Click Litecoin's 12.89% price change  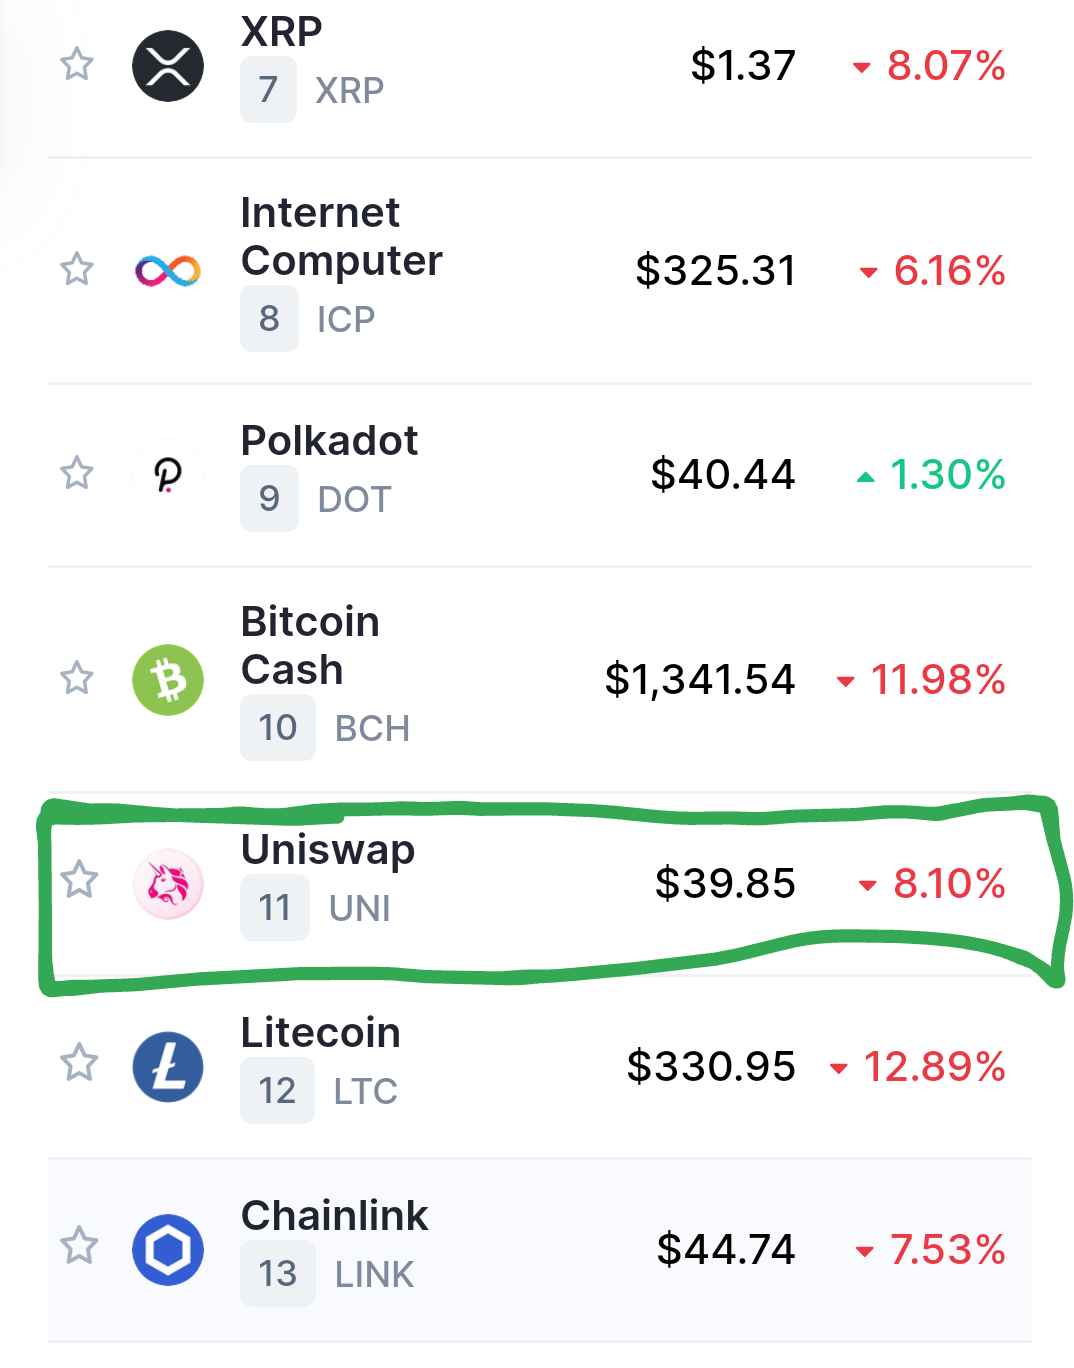click(934, 1067)
